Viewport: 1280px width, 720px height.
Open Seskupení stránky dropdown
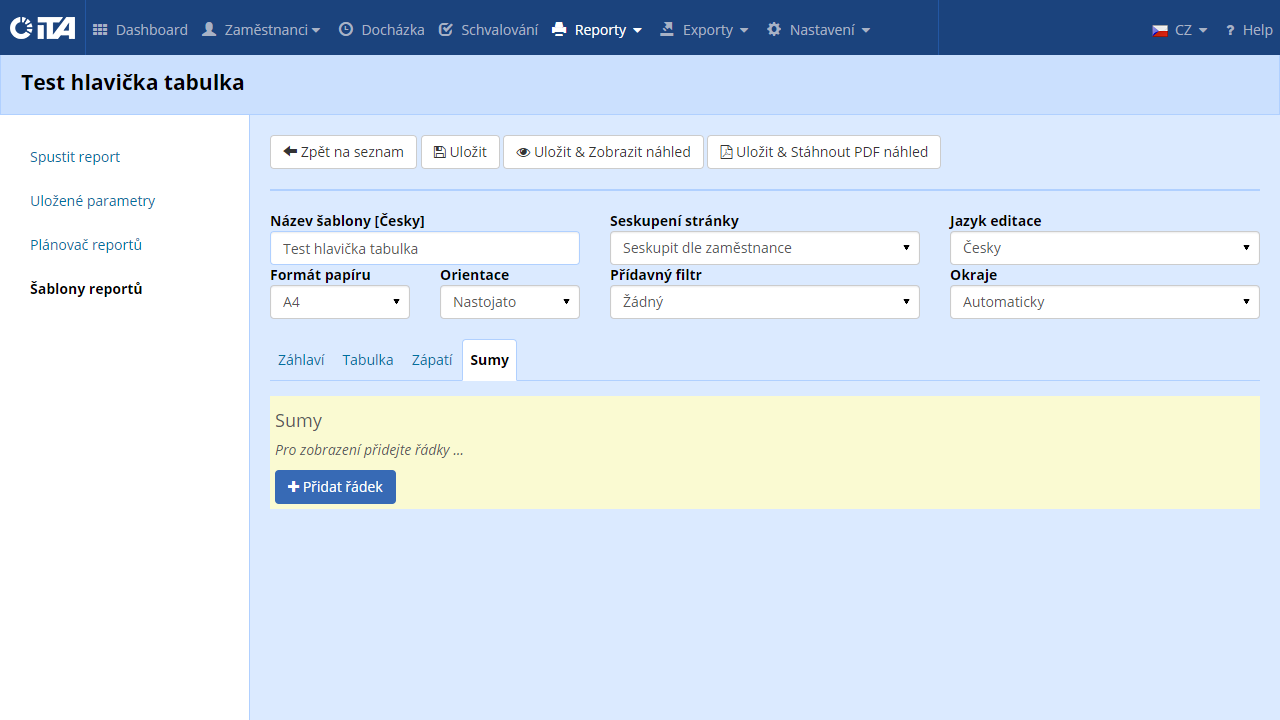764,248
